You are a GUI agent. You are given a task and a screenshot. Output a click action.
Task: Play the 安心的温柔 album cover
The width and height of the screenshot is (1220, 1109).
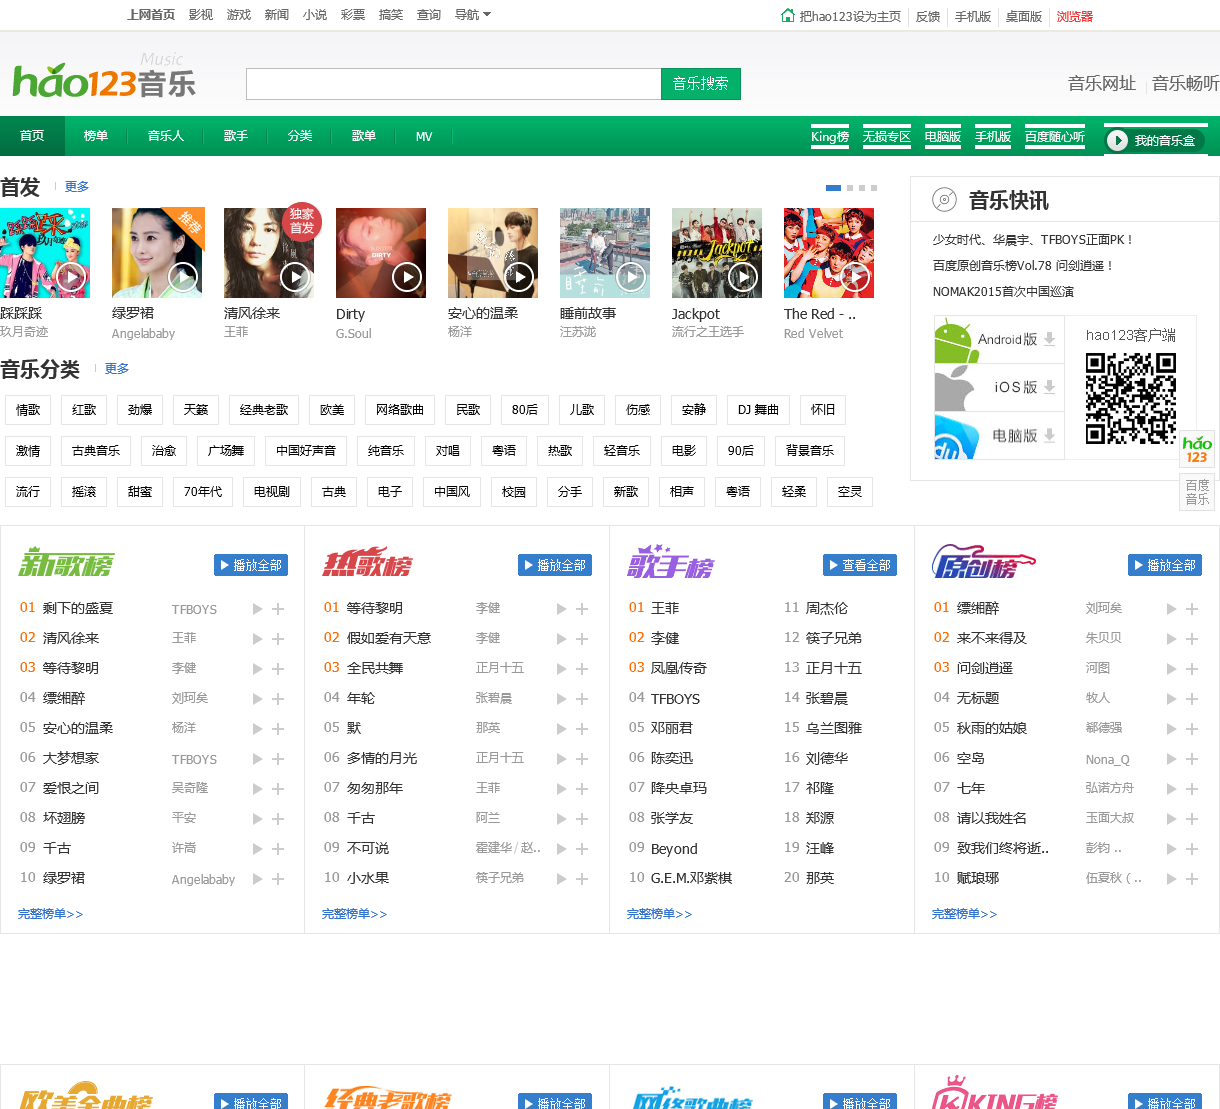[x=519, y=276]
